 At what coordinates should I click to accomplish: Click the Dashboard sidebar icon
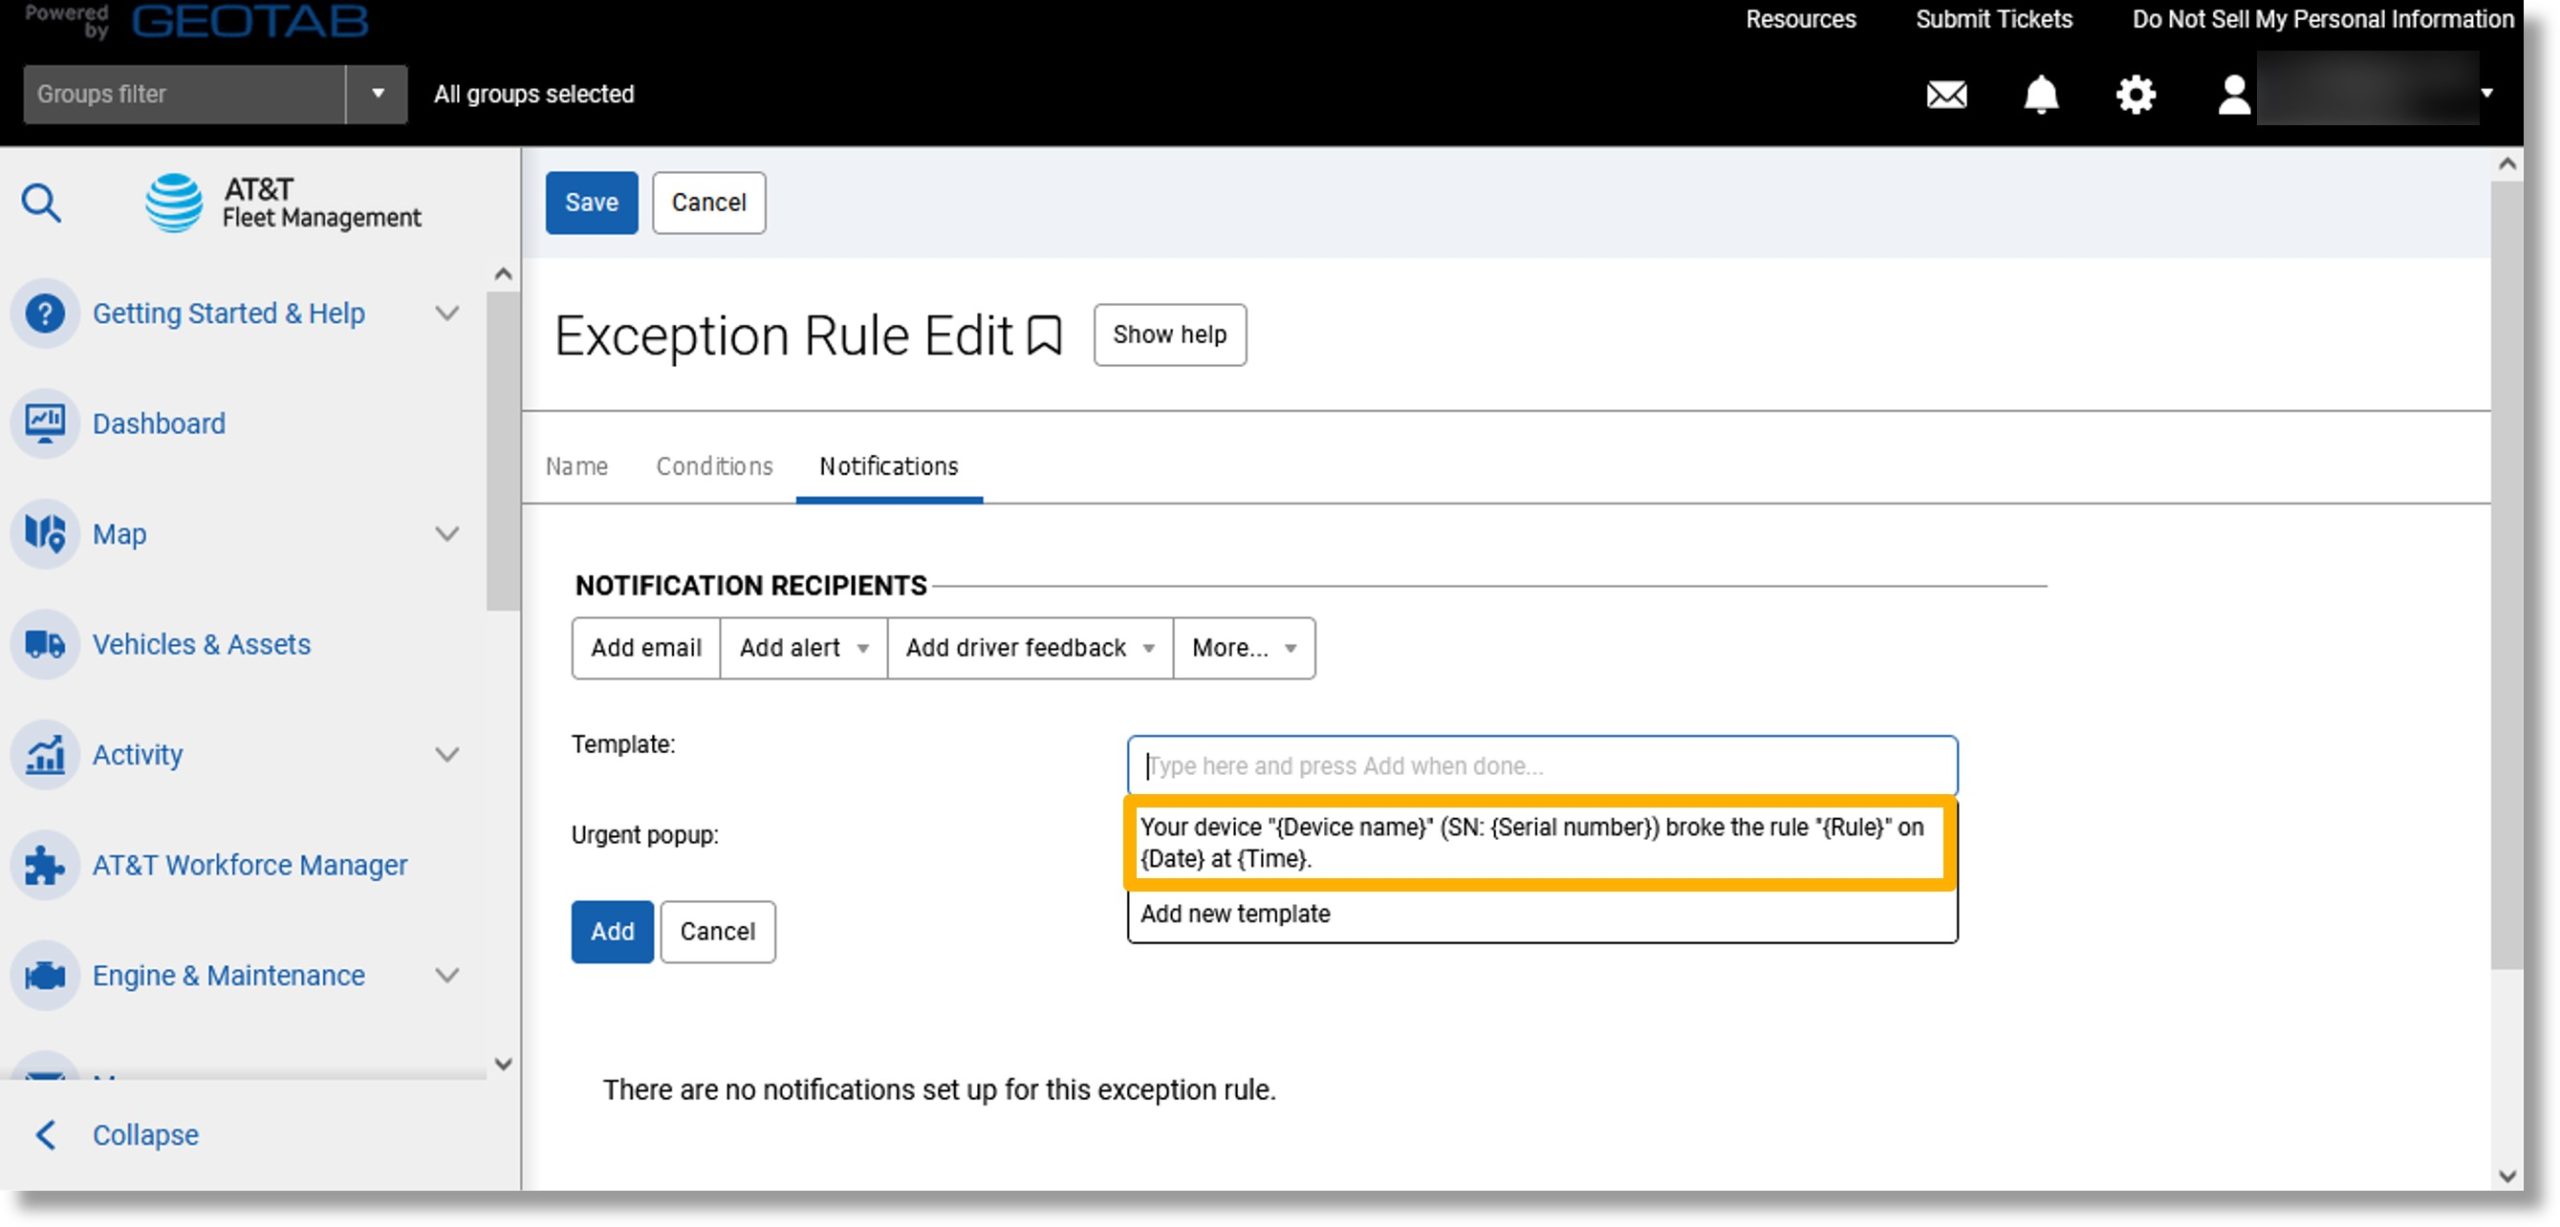pyautogui.click(x=44, y=423)
